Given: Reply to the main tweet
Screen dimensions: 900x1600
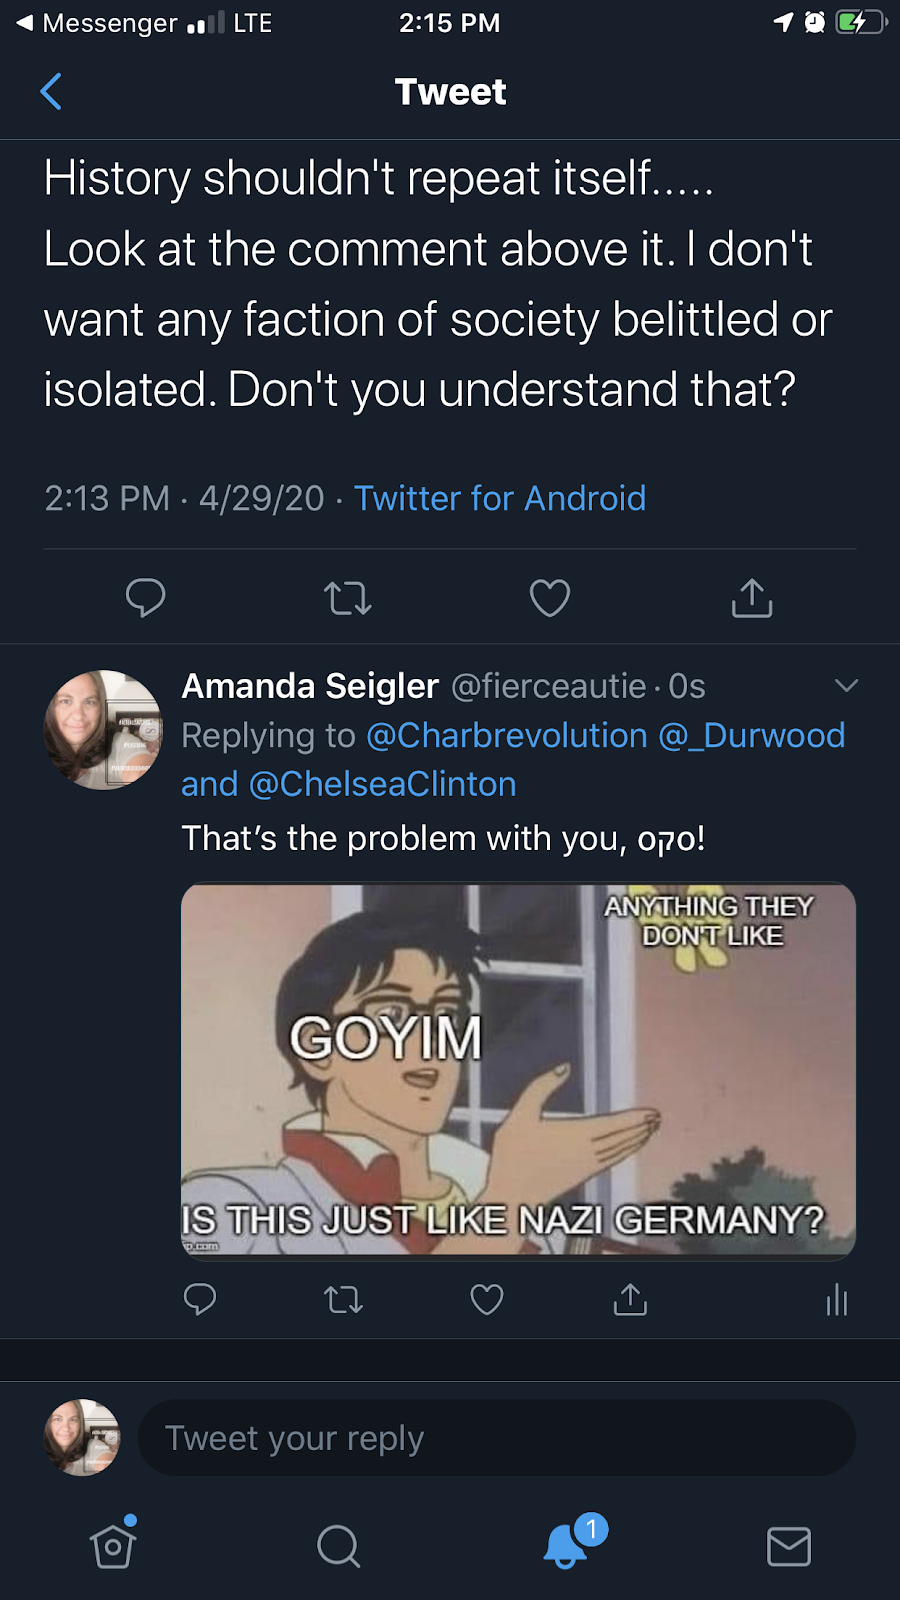Looking at the screenshot, I should [x=145, y=598].
